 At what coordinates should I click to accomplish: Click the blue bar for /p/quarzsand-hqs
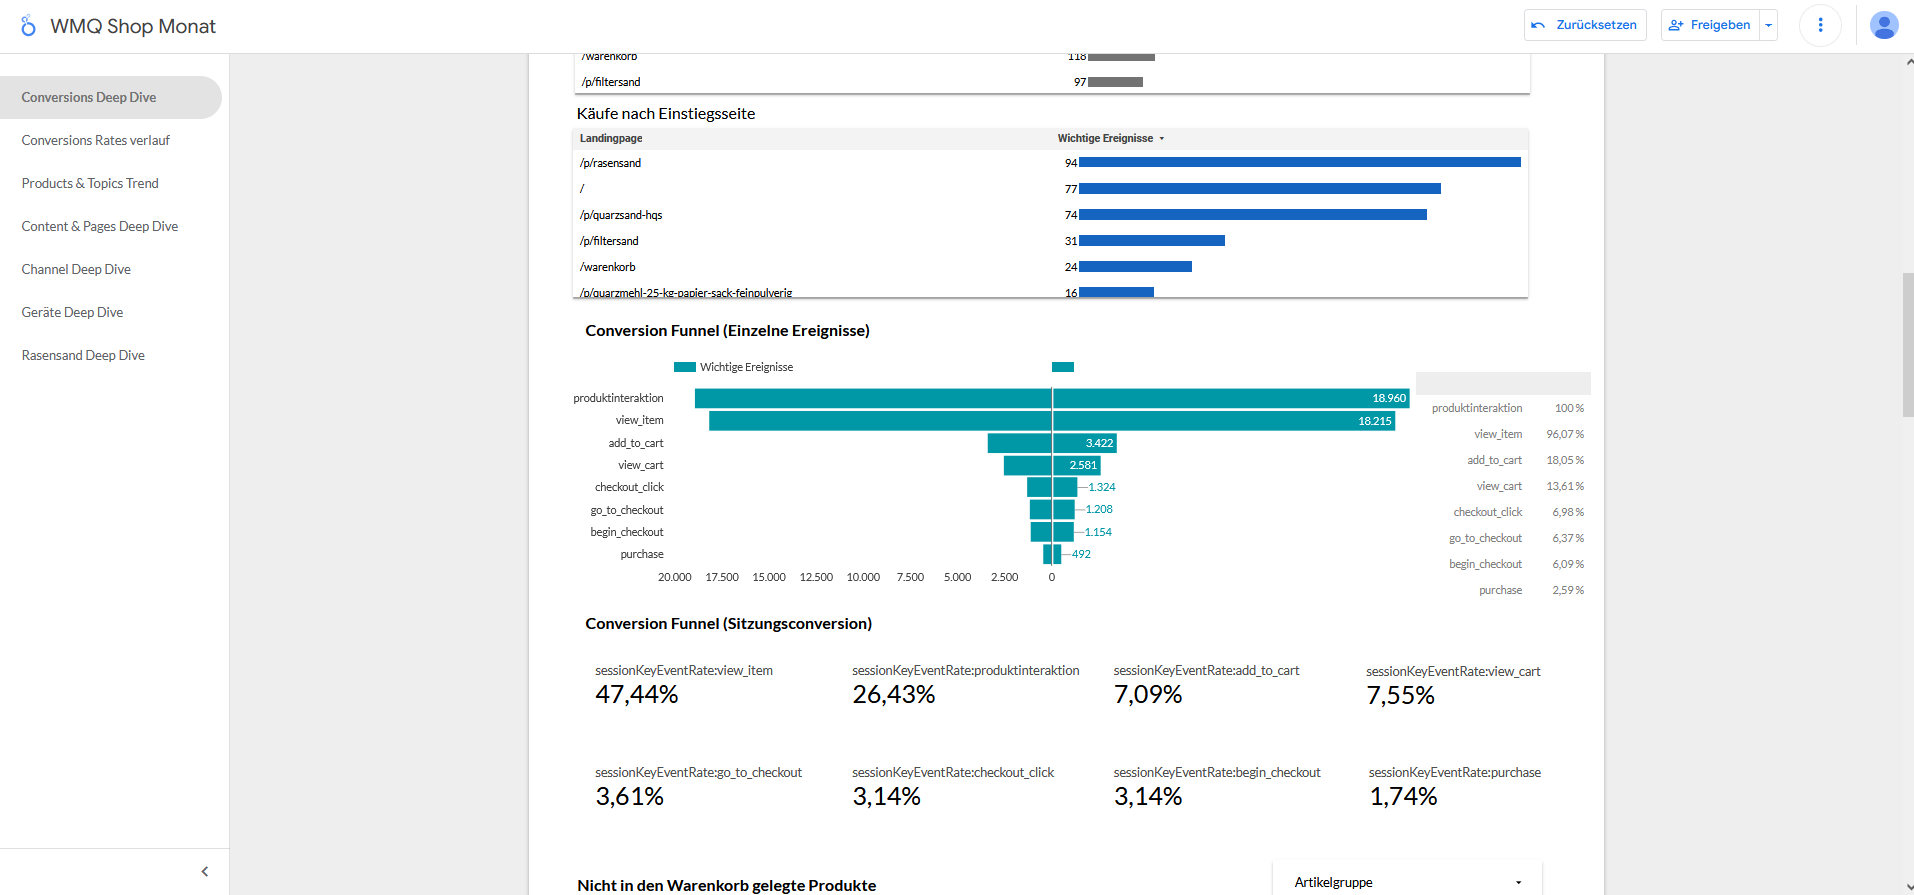1253,214
